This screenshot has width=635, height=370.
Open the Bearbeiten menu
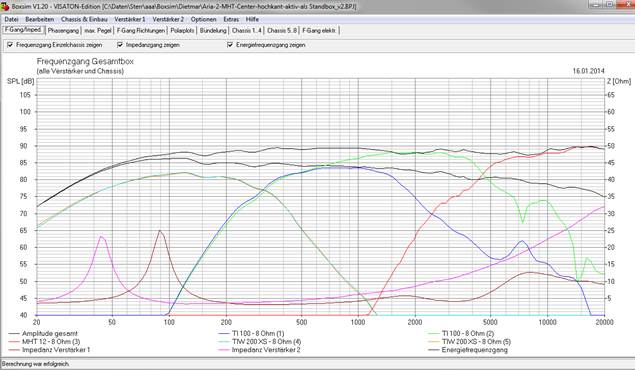coord(39,19)
